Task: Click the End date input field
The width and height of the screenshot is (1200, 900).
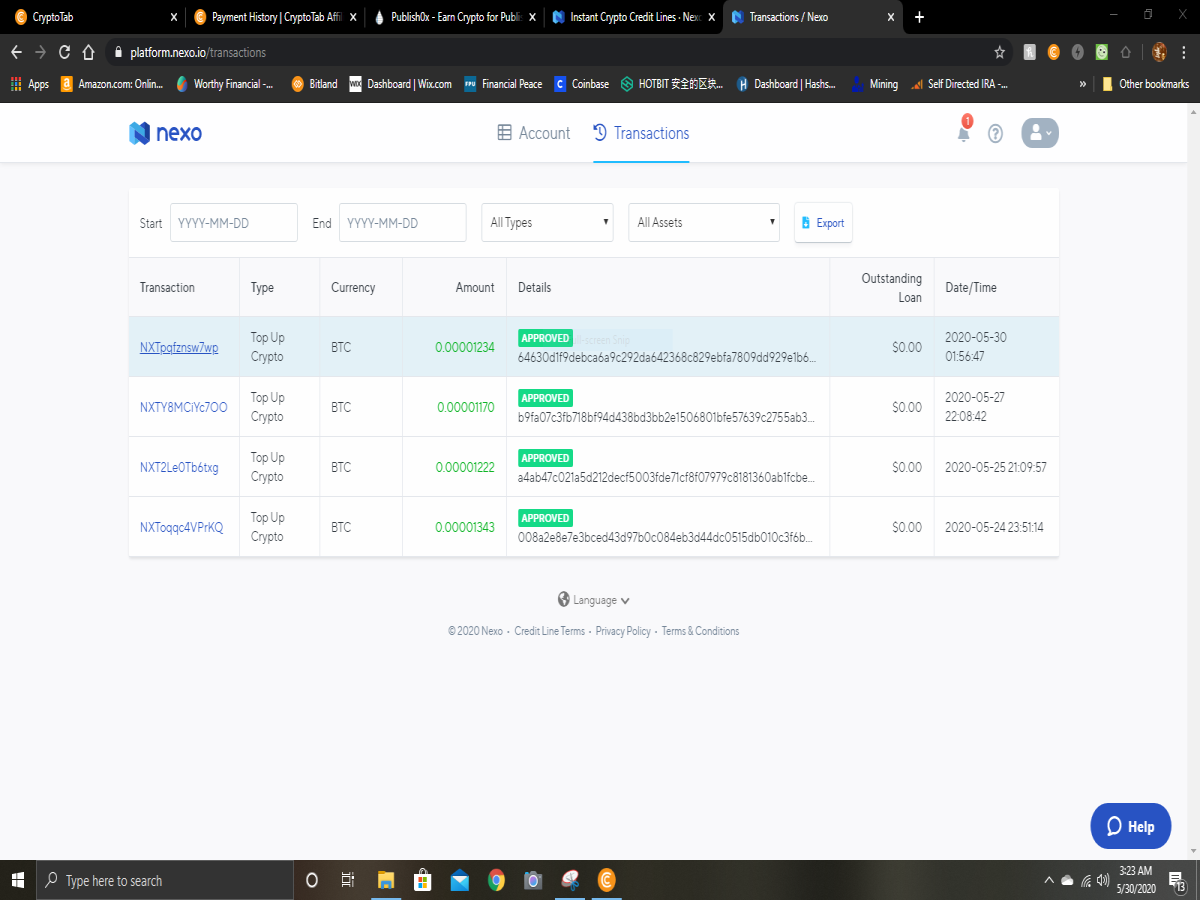Action: (x=403, y=222)
